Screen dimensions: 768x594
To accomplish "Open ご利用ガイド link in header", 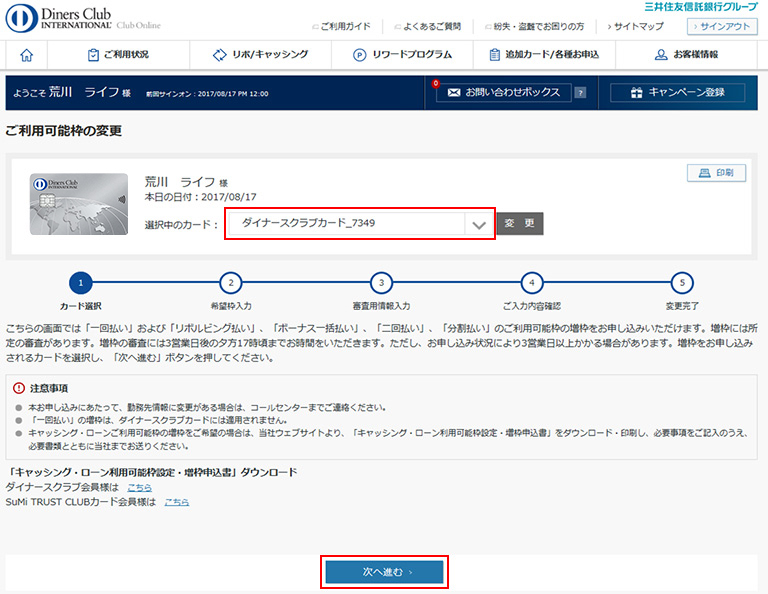I will (x=342, y=28).
